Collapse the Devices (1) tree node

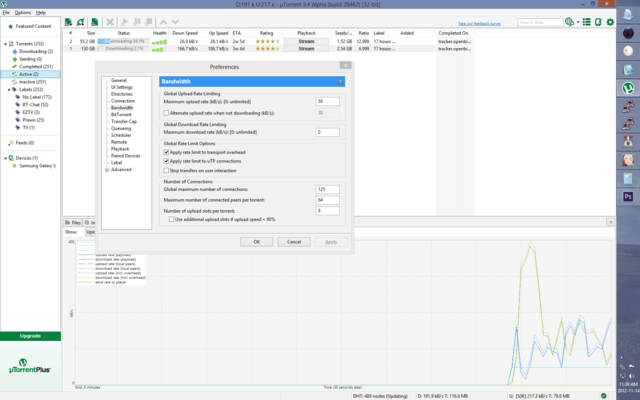[5, 158]
